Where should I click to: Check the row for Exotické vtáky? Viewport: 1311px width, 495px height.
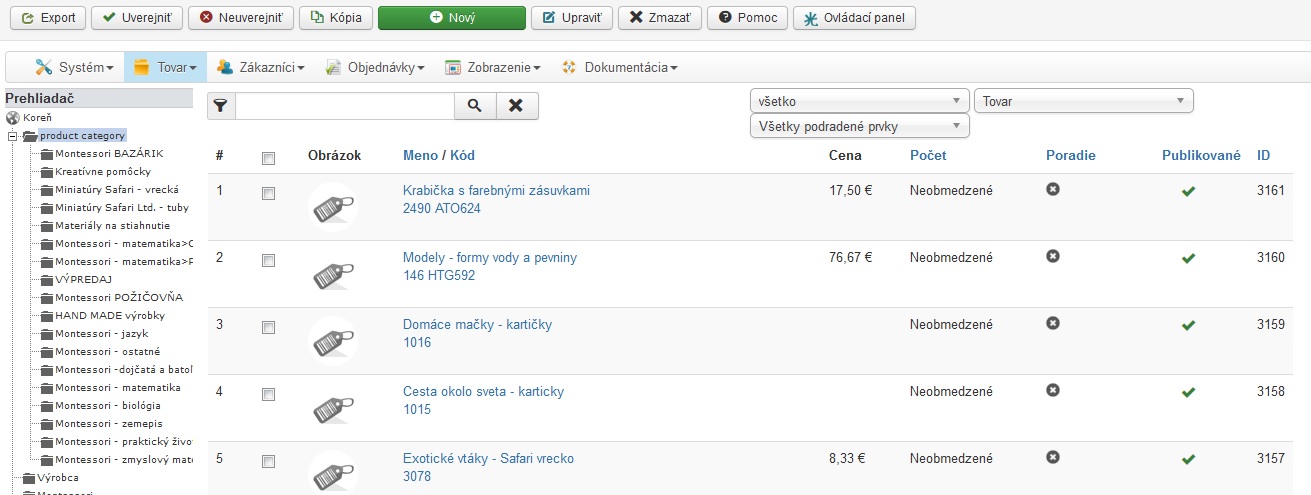[268, 462]
